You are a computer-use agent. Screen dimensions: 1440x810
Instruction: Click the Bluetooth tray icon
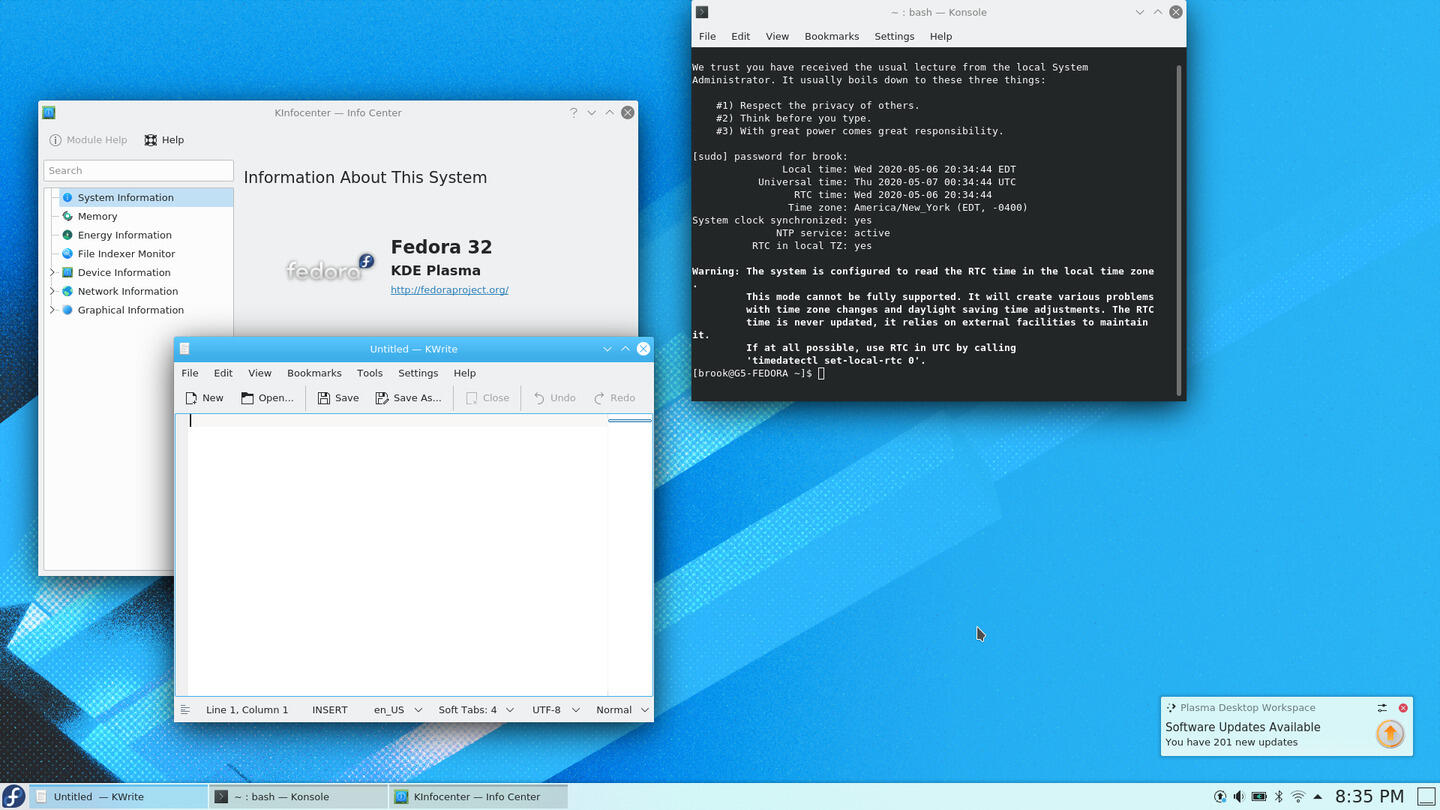click(x=1278, y=797)
